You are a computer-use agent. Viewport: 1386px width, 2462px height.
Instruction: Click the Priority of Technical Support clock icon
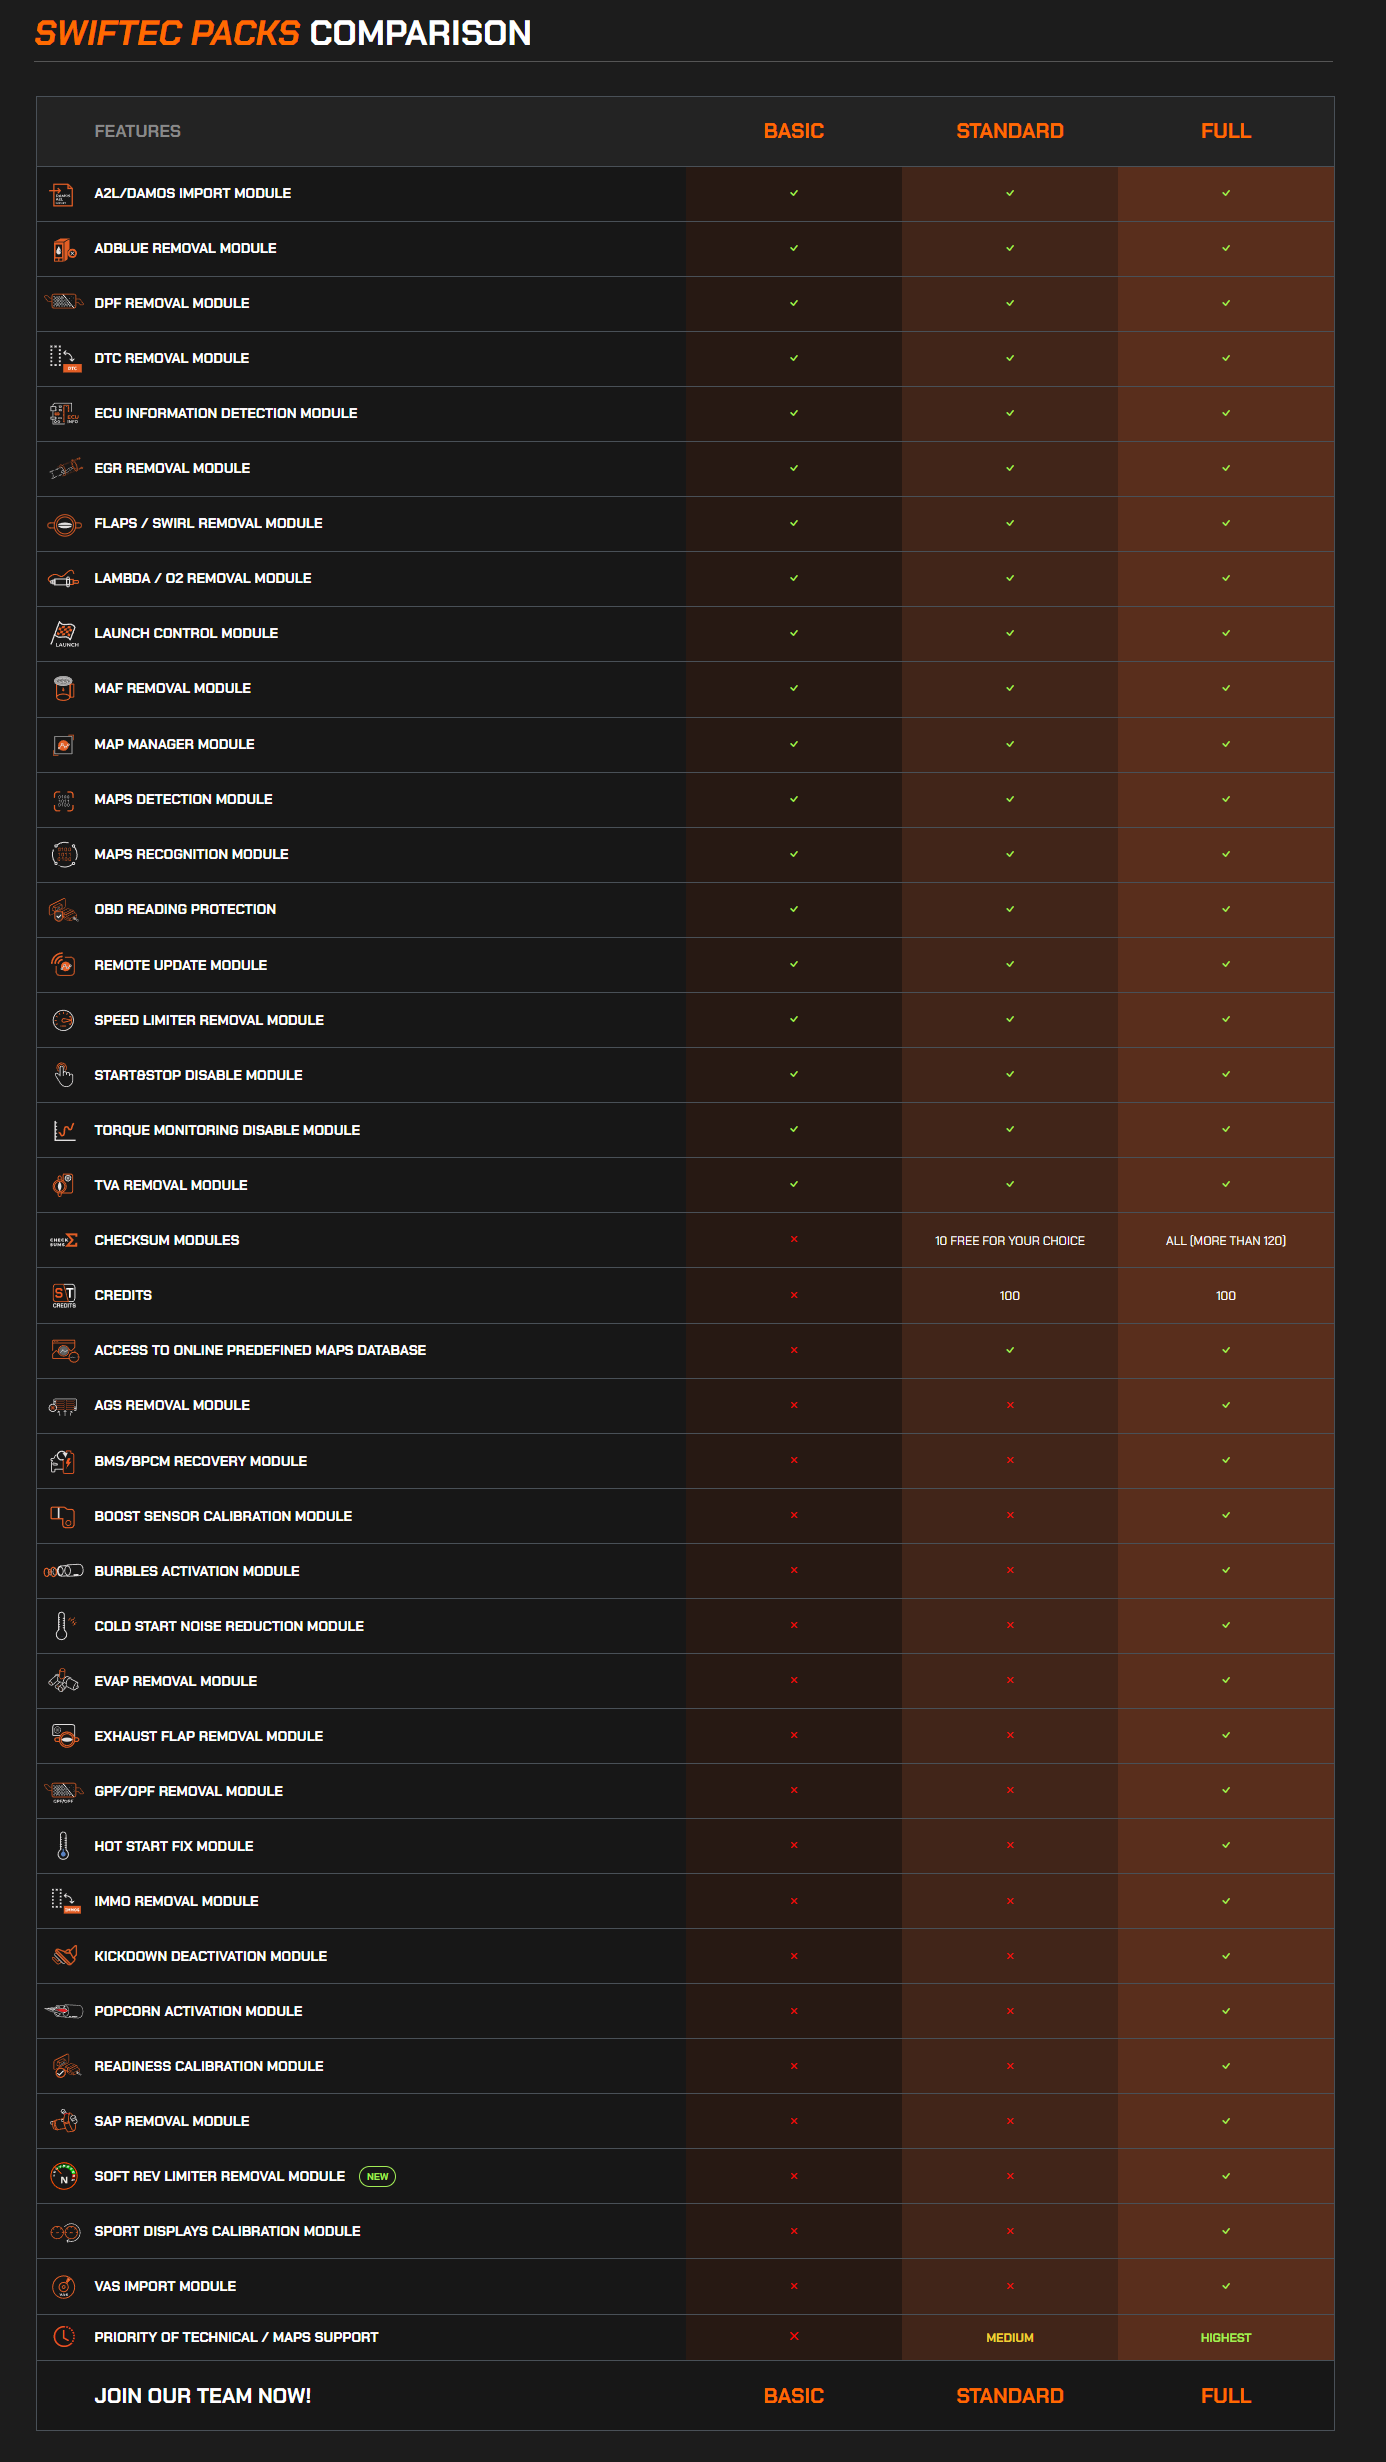64,2337
